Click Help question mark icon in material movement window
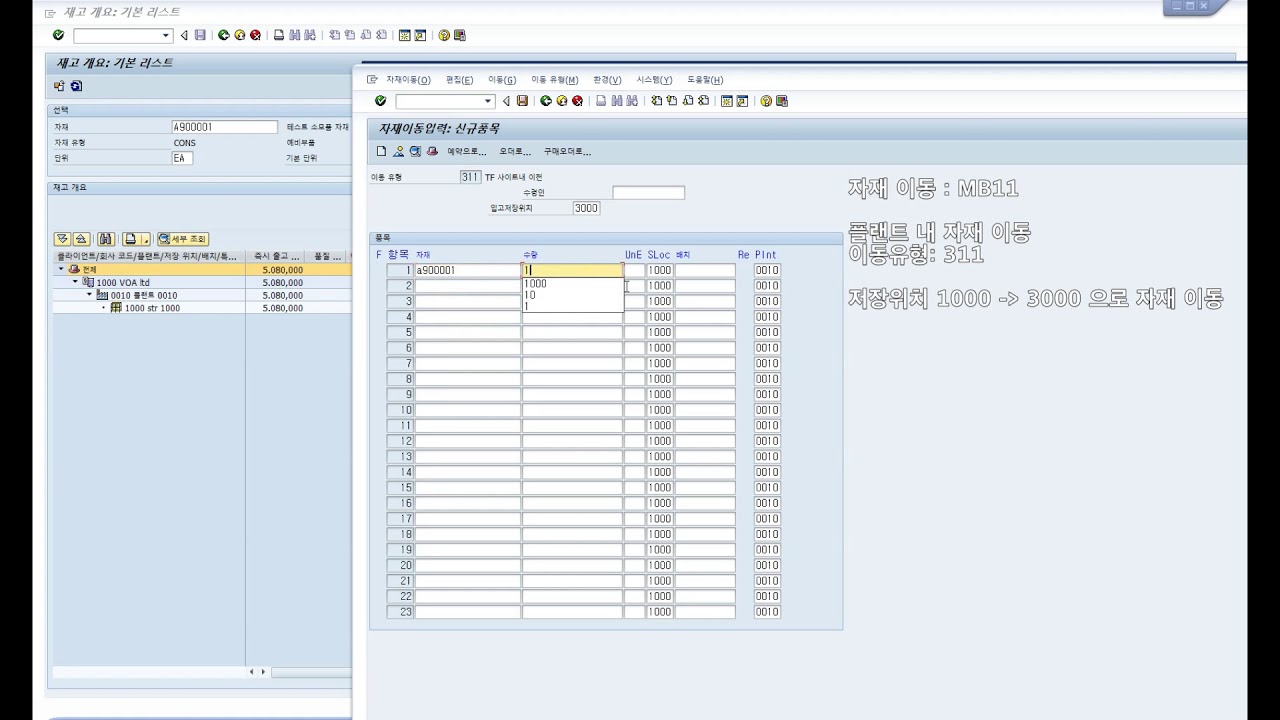 pos(766,101)
